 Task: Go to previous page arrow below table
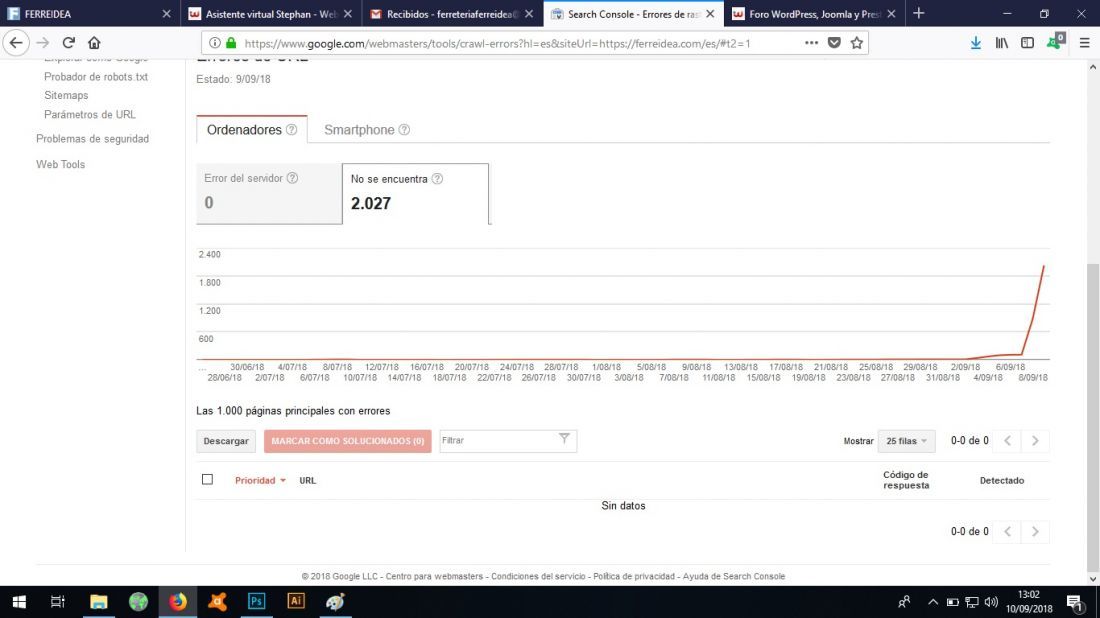coord(1007,532)
